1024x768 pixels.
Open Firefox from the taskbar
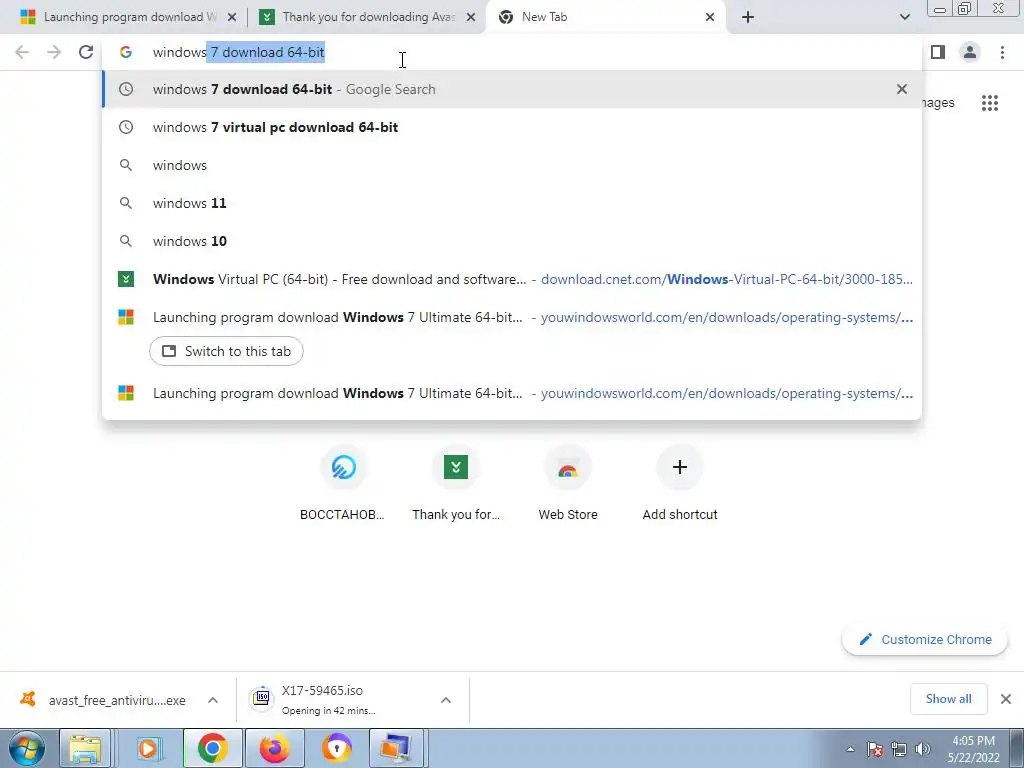coord(274,748)
